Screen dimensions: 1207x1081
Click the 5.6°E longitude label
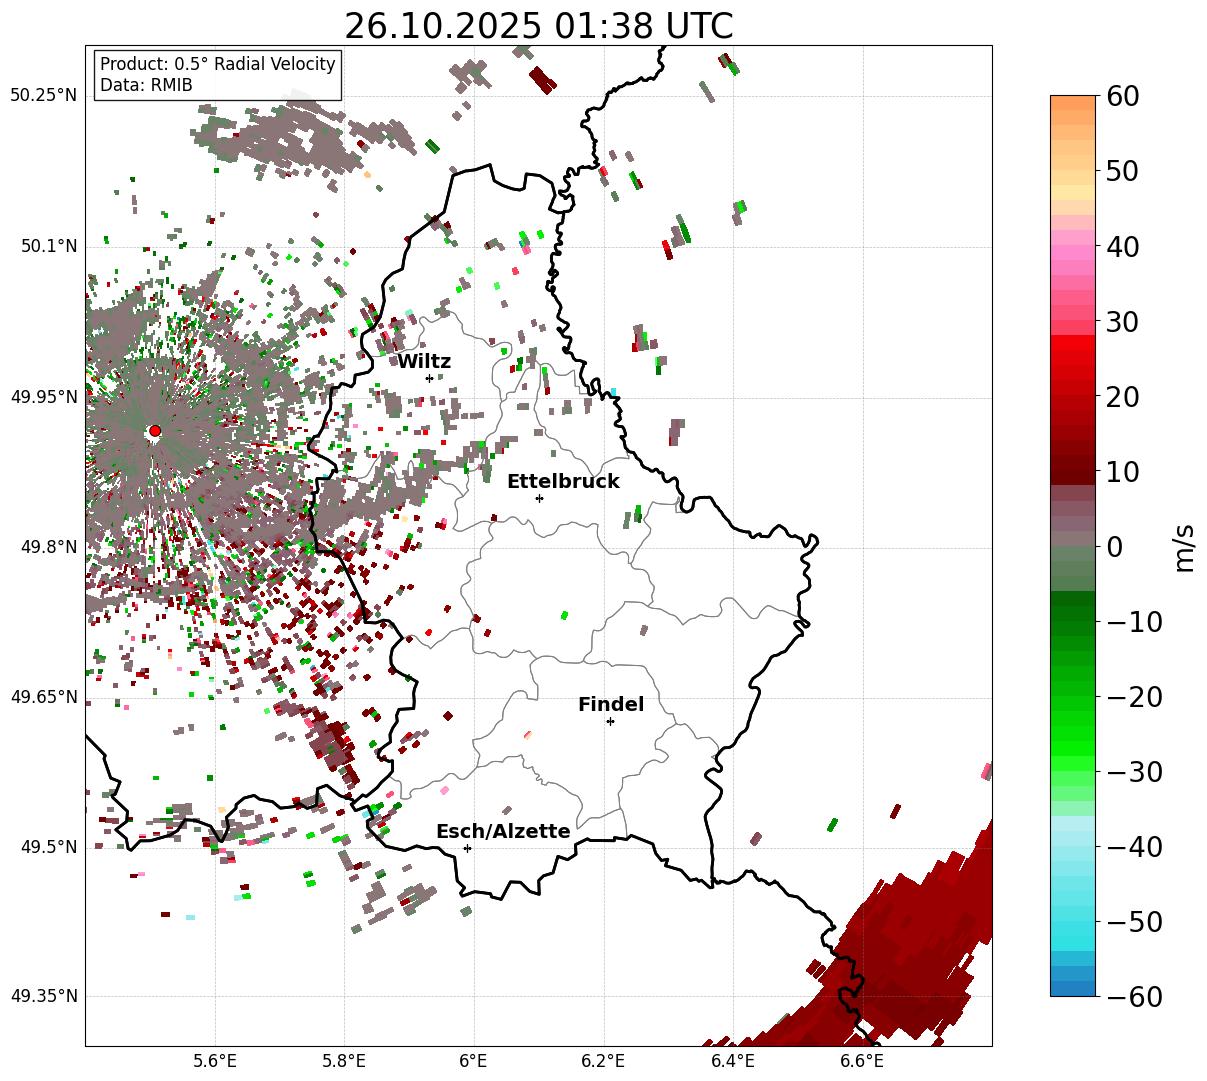coord(215,1061)
